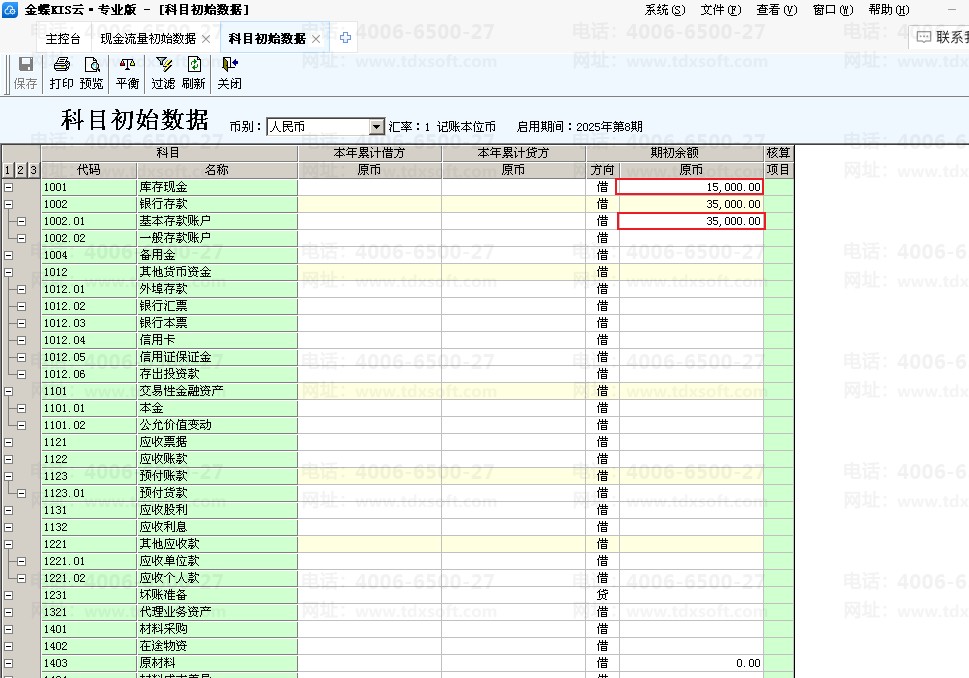Image resolution: width=969 pixels, height=678 pixels.
Task: Show level 3 subject outline
Action: tap(33, 170)
